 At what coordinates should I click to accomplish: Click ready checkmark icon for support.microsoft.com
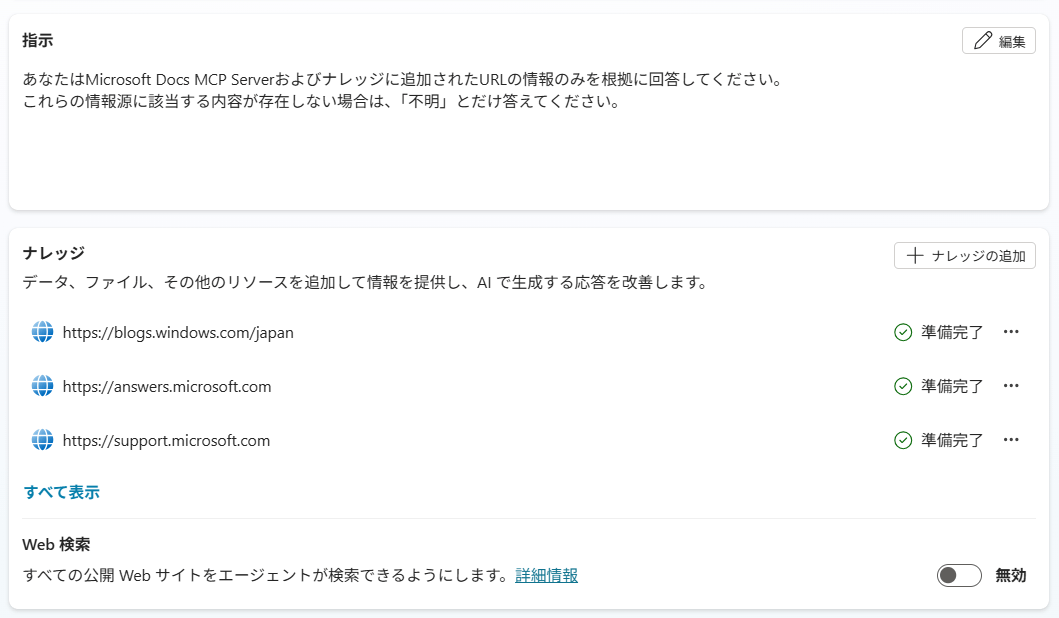tap(903, 440)
